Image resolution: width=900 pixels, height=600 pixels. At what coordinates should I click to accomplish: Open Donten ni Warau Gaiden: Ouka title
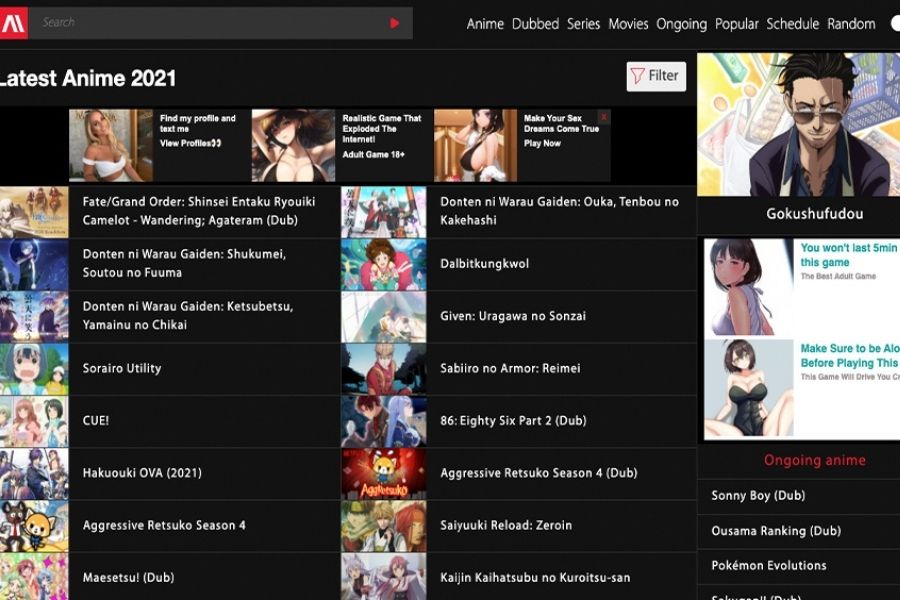click(560, 211)
